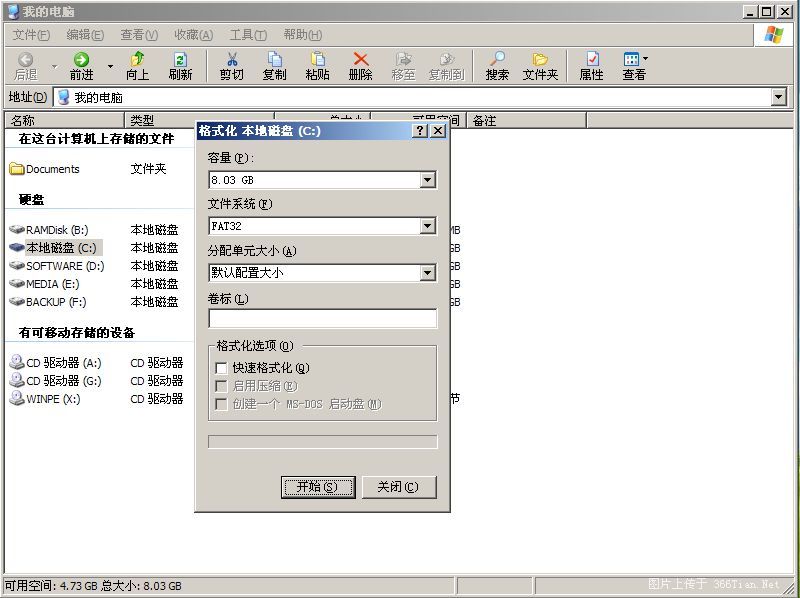Select the CD 驱动器 (A:) icon

[x=17, y=362]
